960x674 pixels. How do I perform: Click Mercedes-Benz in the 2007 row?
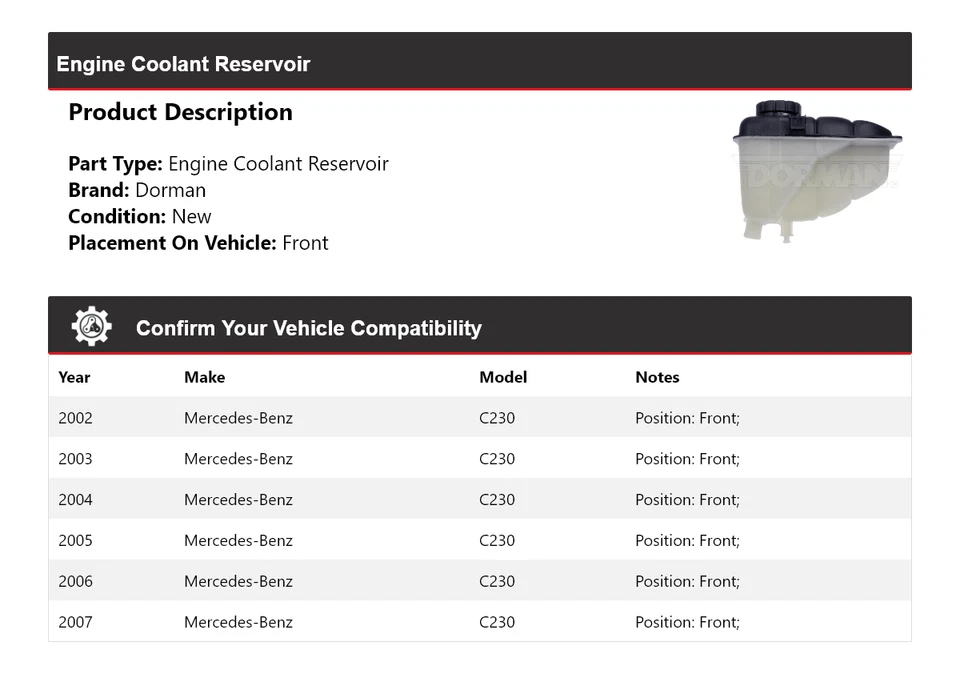pyautogui.click(x=238, y=622)
